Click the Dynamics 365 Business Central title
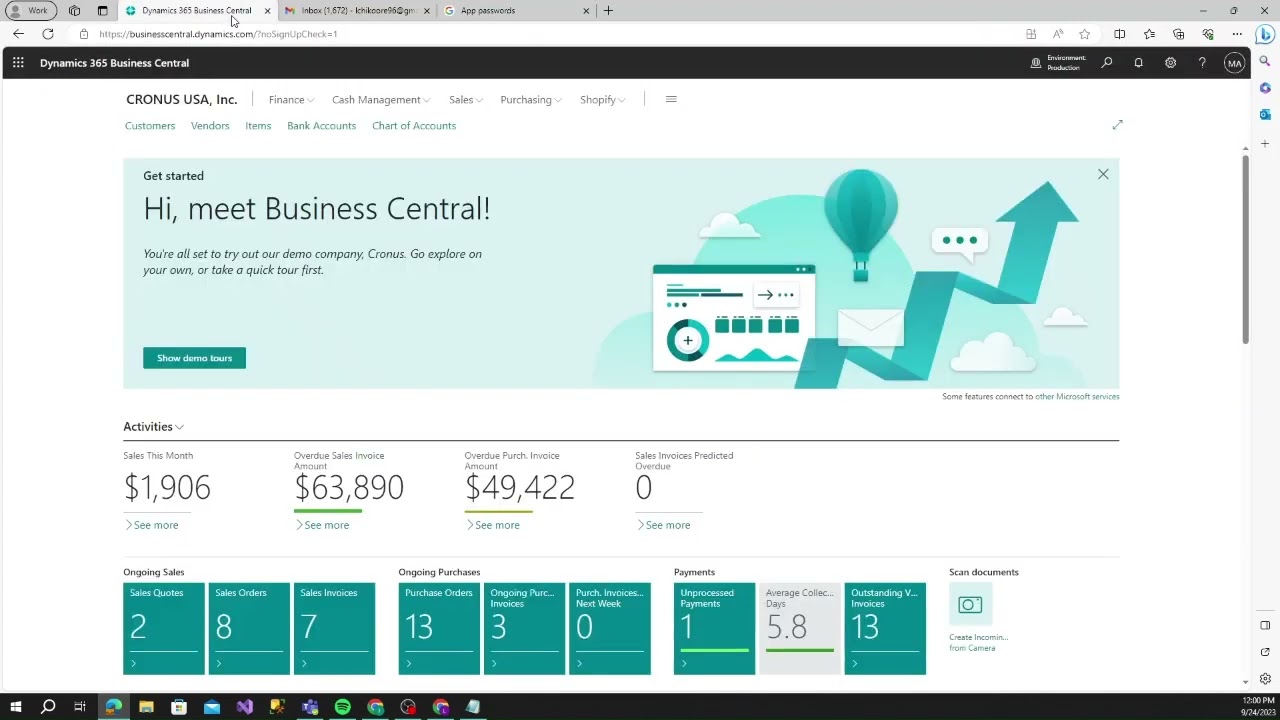 coord(114,63)
